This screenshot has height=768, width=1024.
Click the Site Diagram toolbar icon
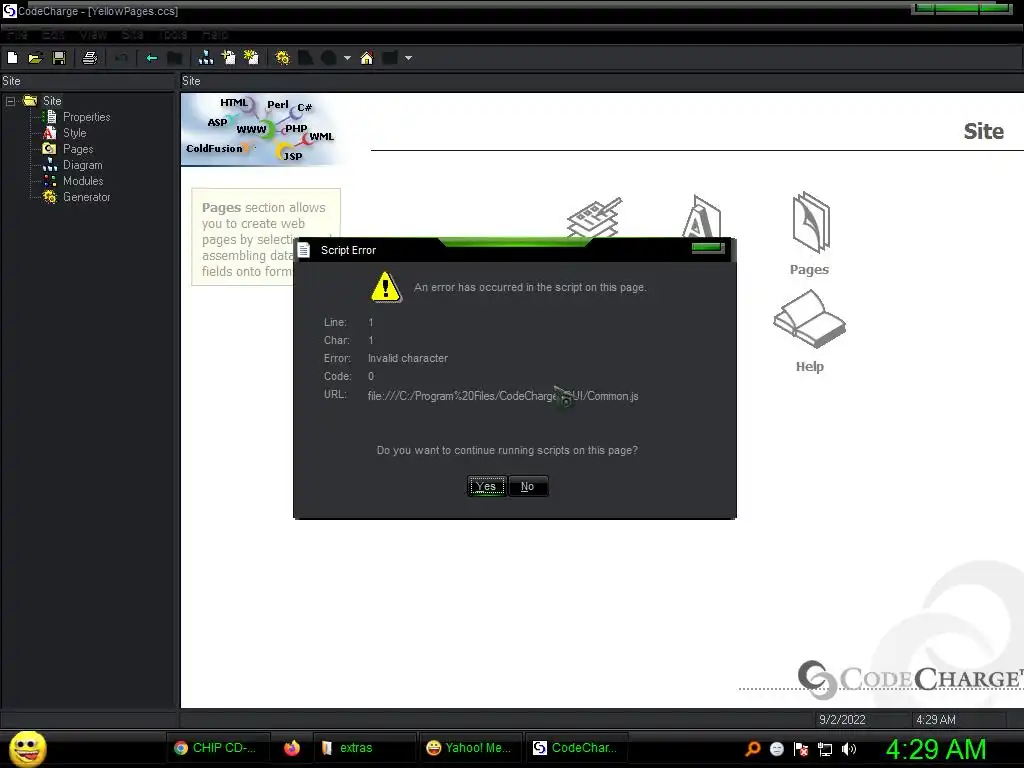pyautogui.click(x=206, y=58)
